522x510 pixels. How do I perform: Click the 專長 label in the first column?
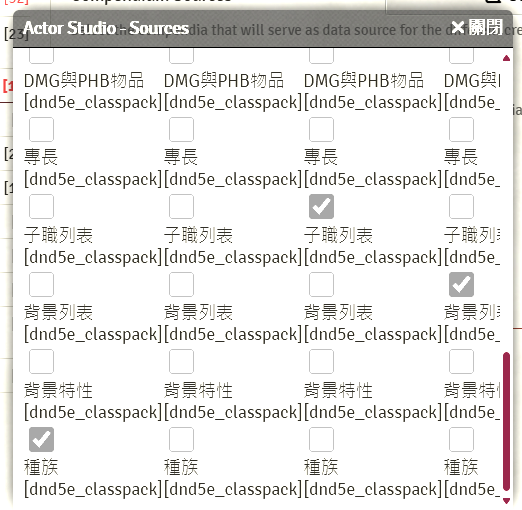(x=41, y=157)
